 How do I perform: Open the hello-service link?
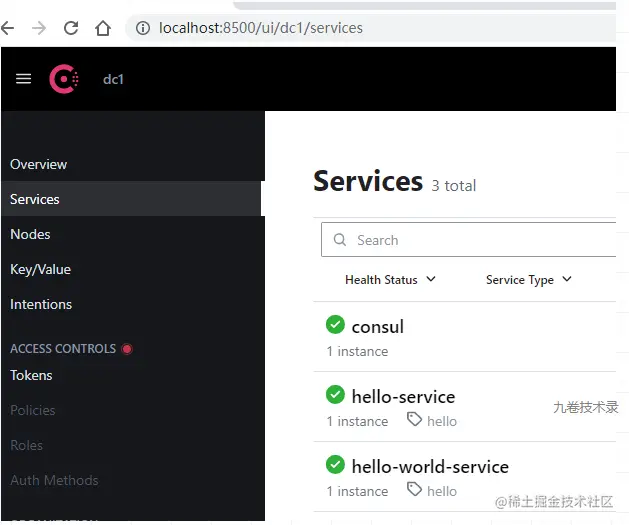403,397
